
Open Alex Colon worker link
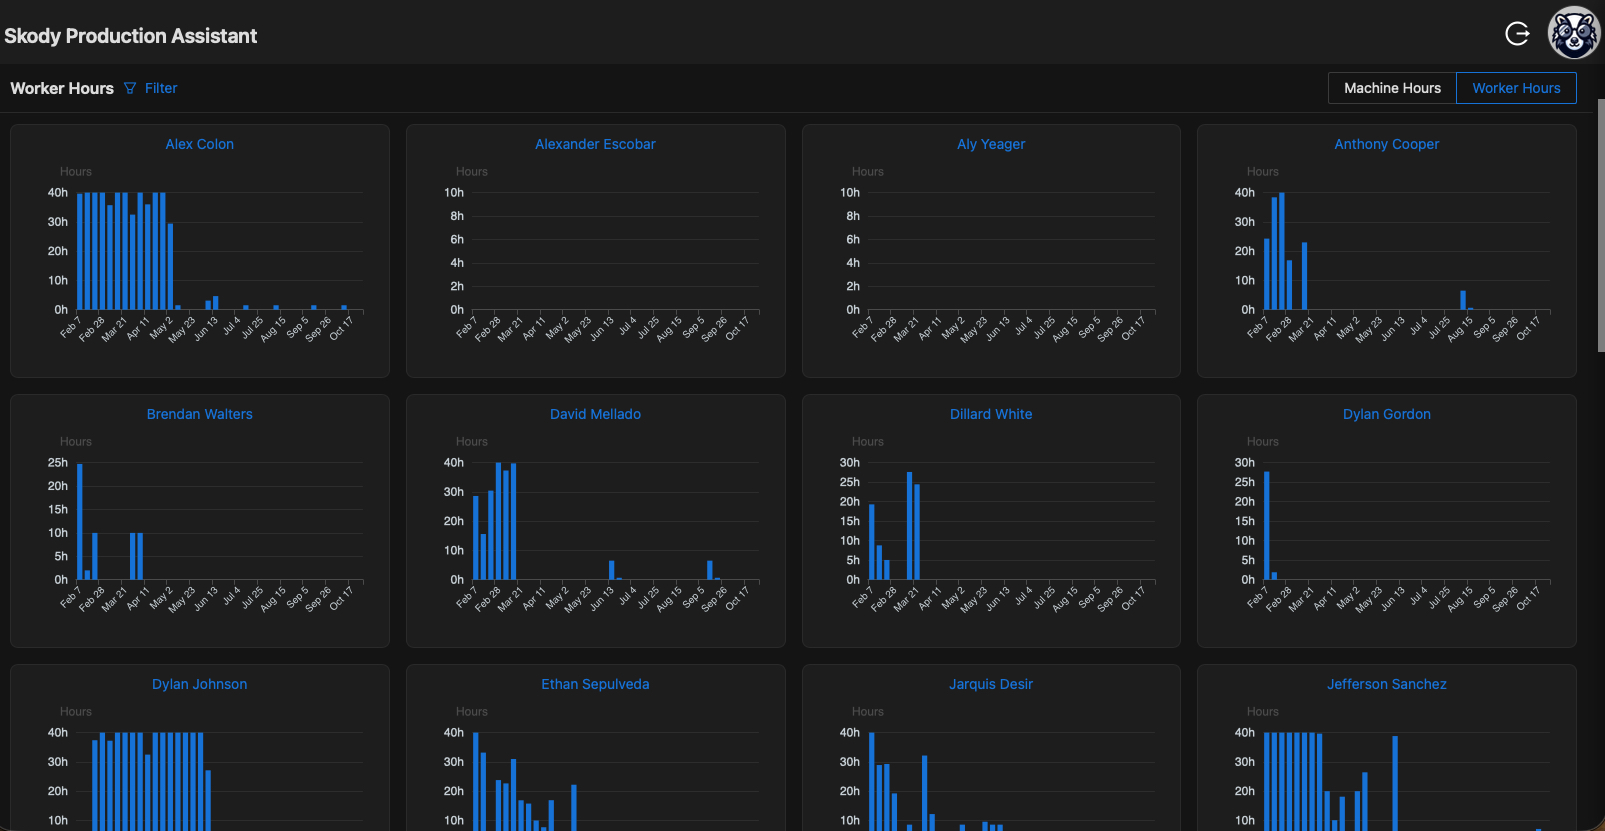coord(200,144)
